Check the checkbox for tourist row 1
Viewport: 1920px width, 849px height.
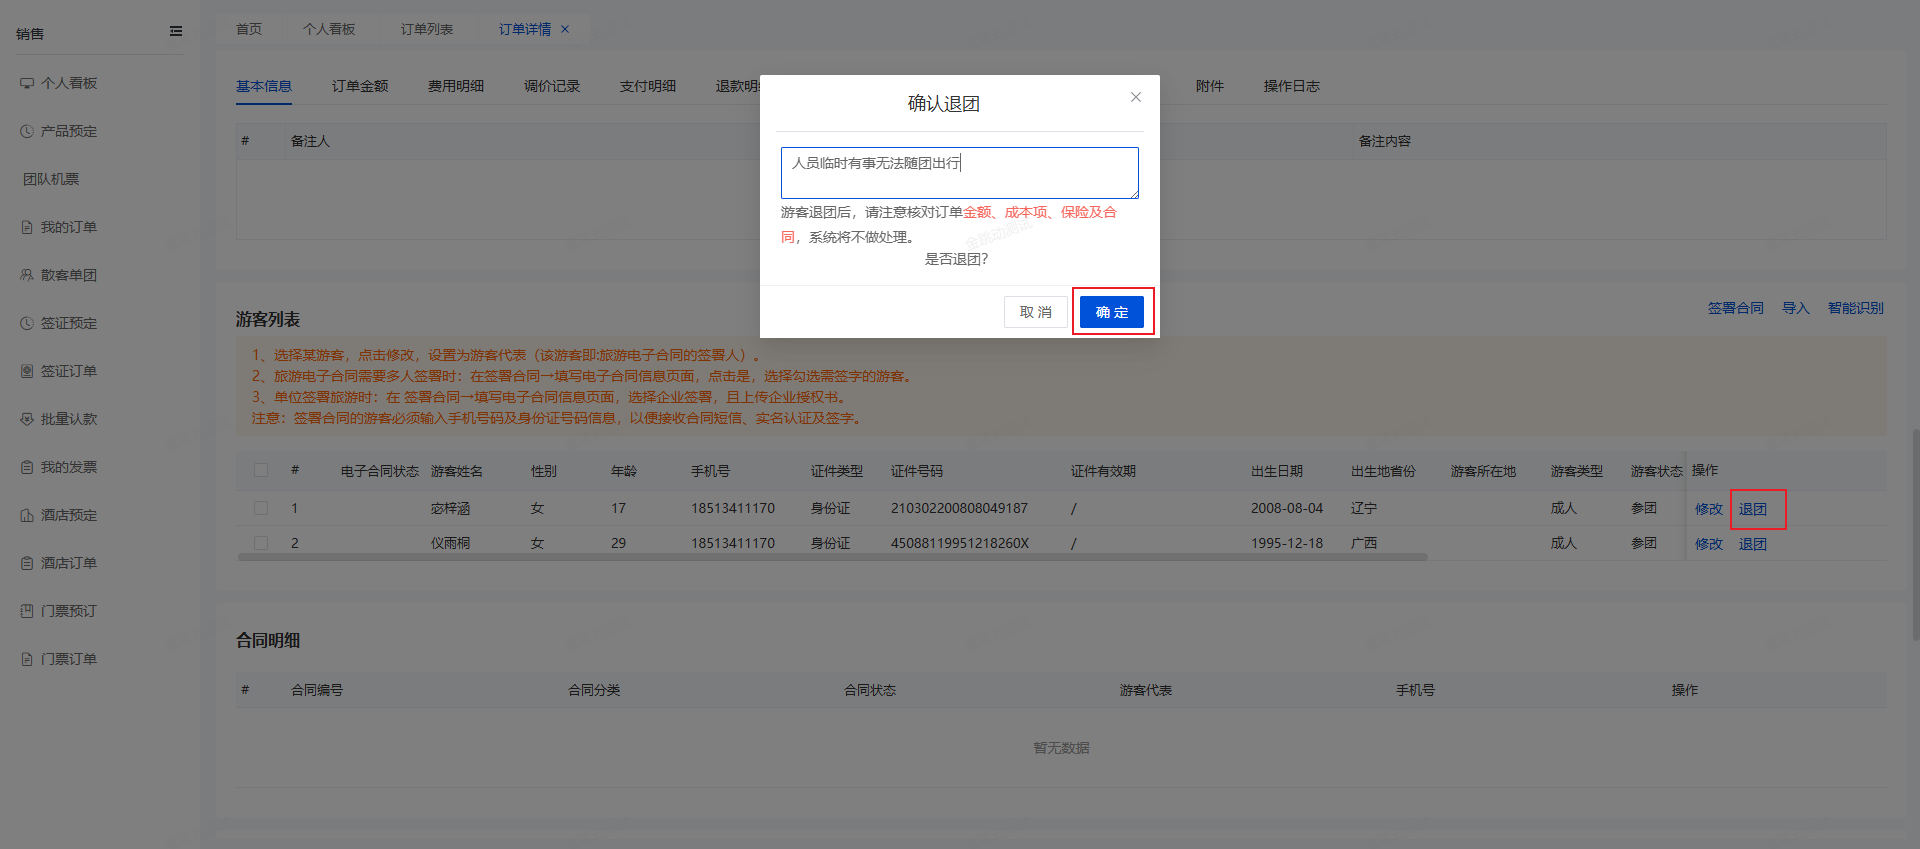pyautogui.click(x=261, y=508)
